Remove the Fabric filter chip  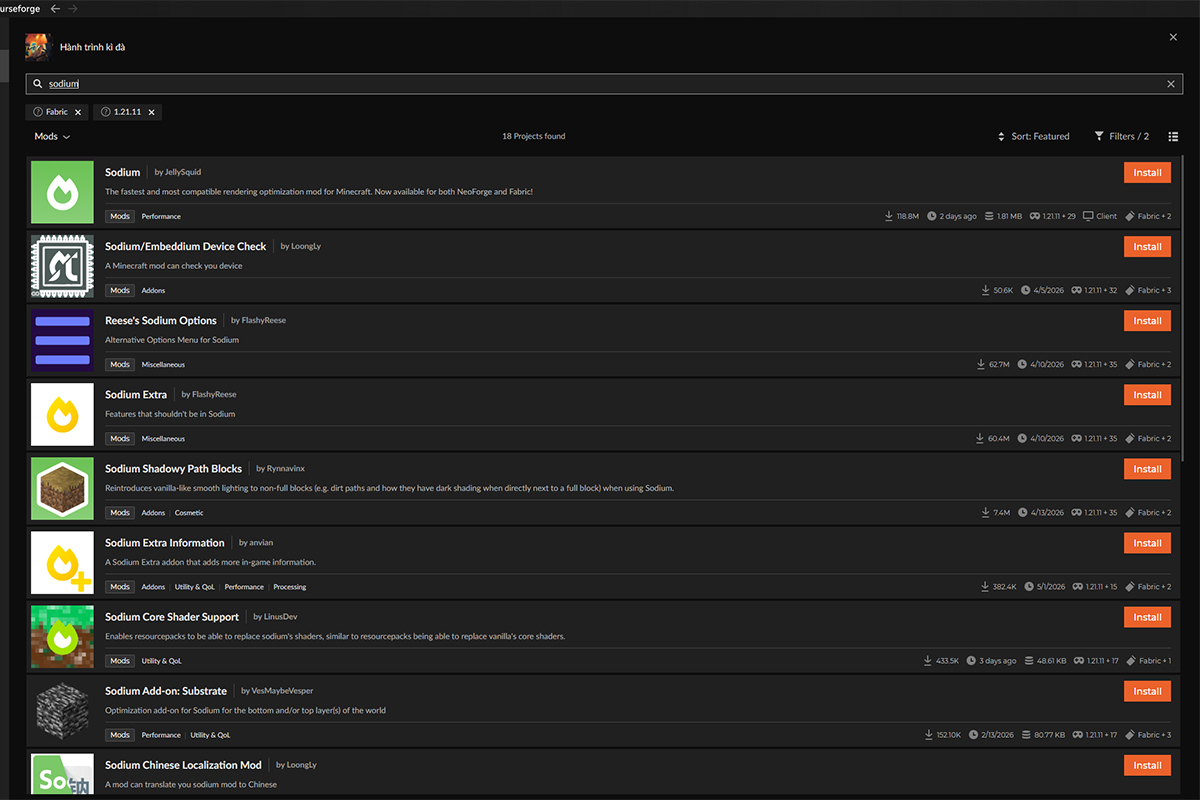pos(78,112)
